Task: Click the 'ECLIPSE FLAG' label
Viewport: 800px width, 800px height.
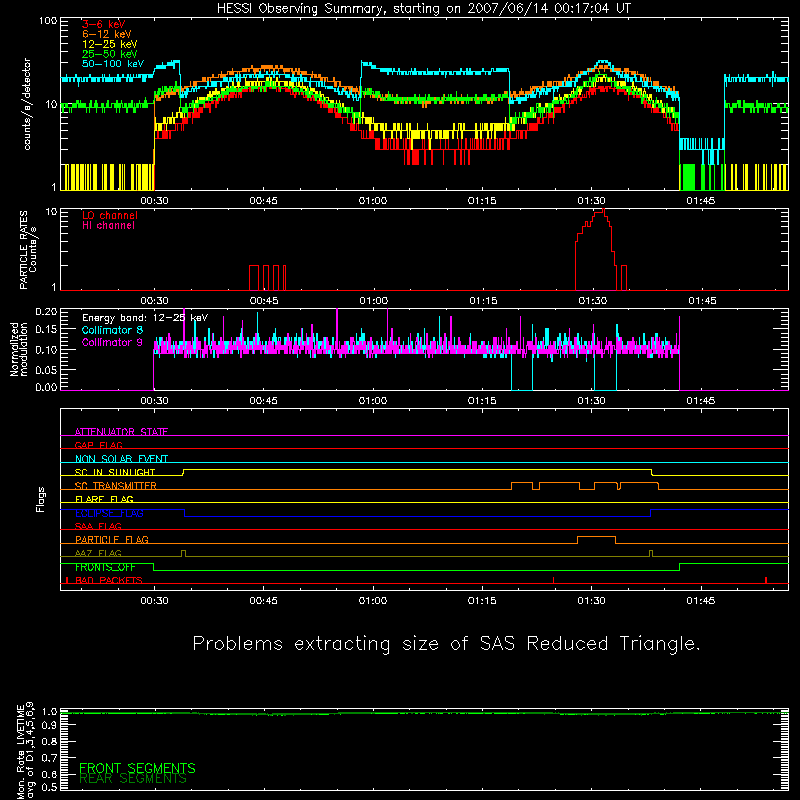Action: point(109,513)
